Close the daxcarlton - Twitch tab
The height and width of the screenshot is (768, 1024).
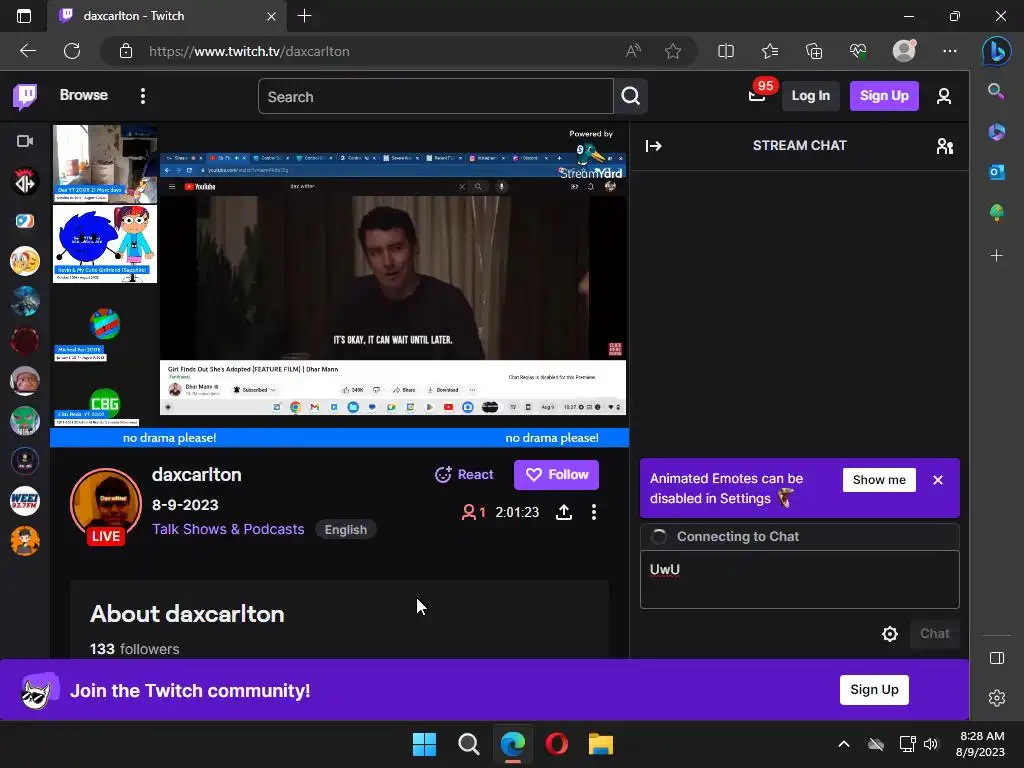272,16
